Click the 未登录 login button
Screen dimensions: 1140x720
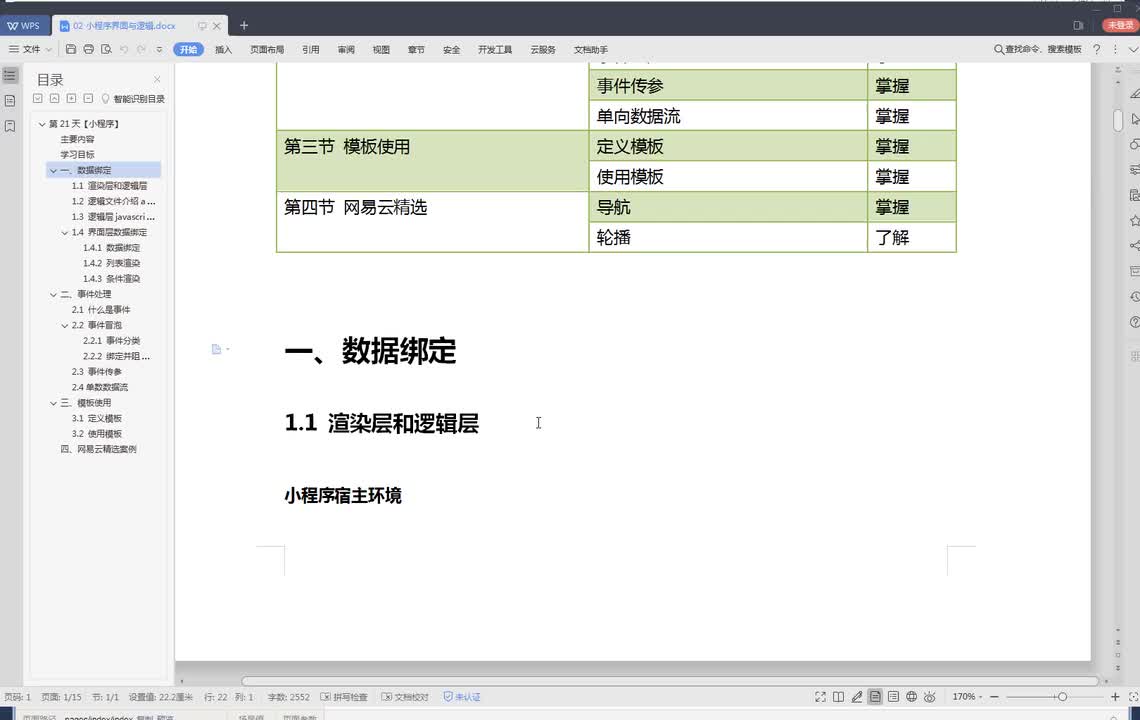point(1120,25)
